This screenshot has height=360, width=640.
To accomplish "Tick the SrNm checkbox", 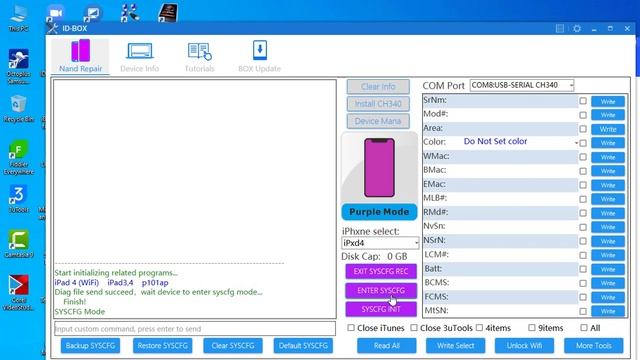I will pos(583,101).
